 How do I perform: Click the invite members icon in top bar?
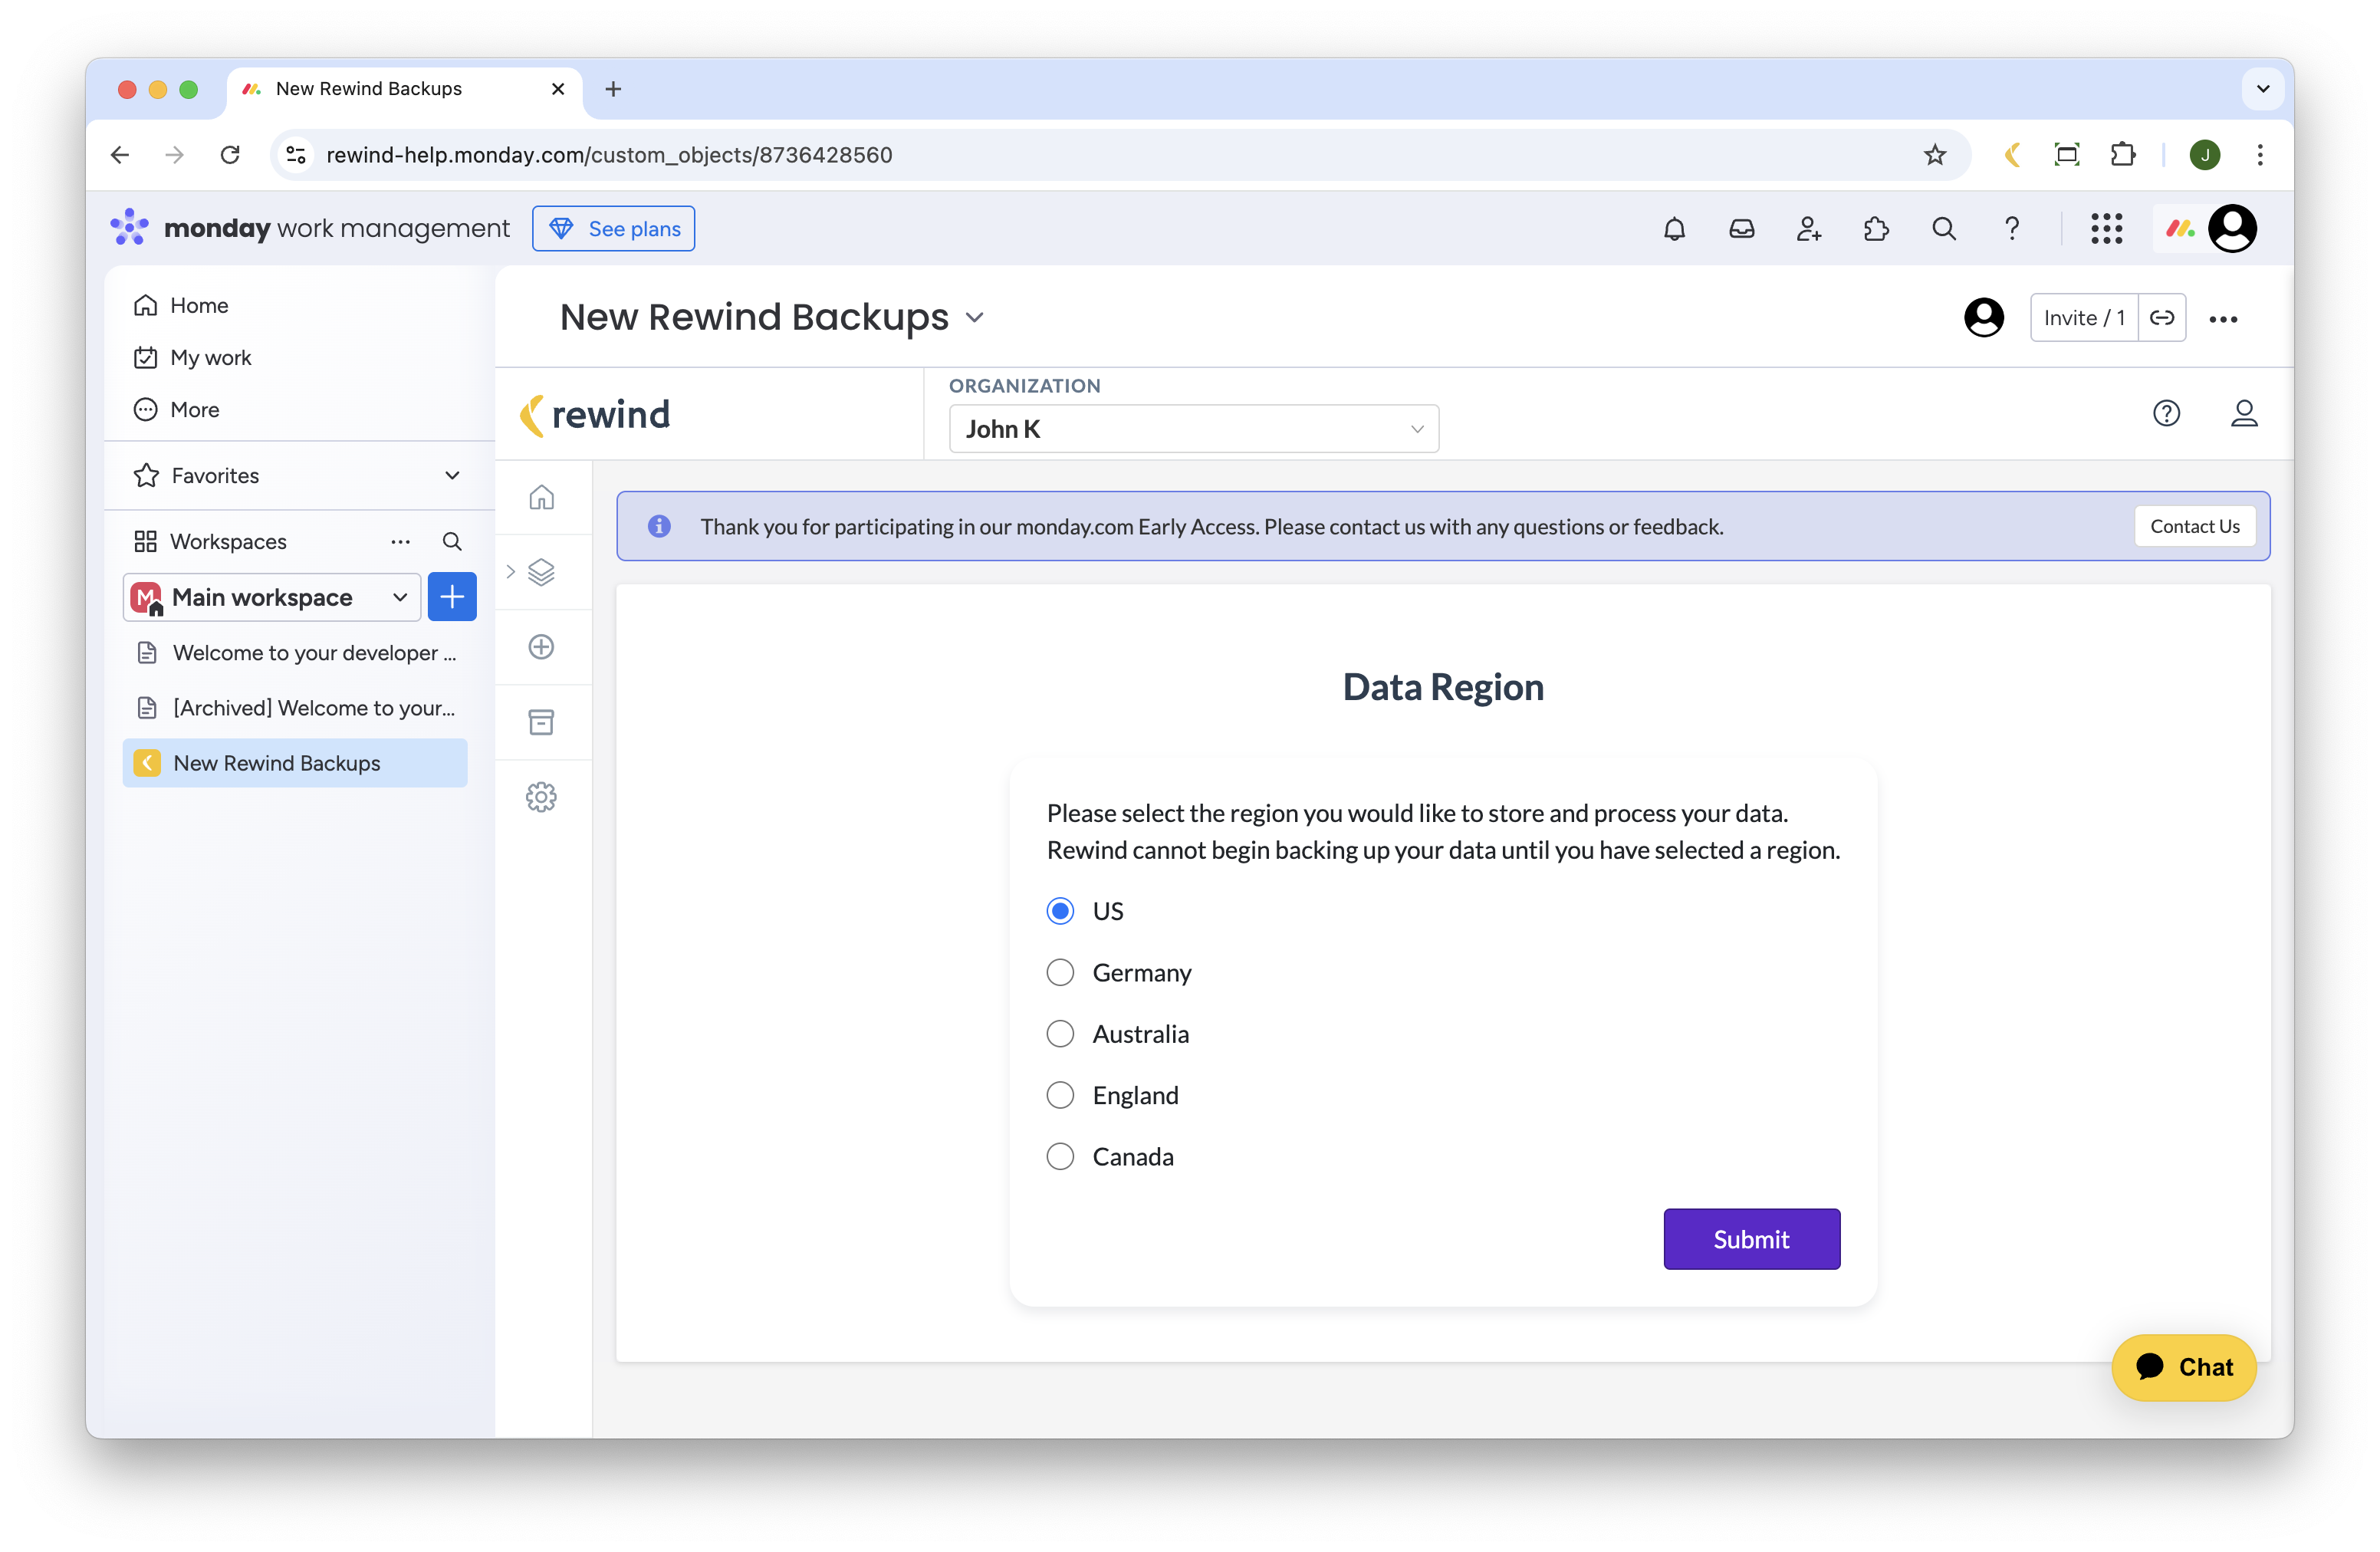[x=1808, y=229]
